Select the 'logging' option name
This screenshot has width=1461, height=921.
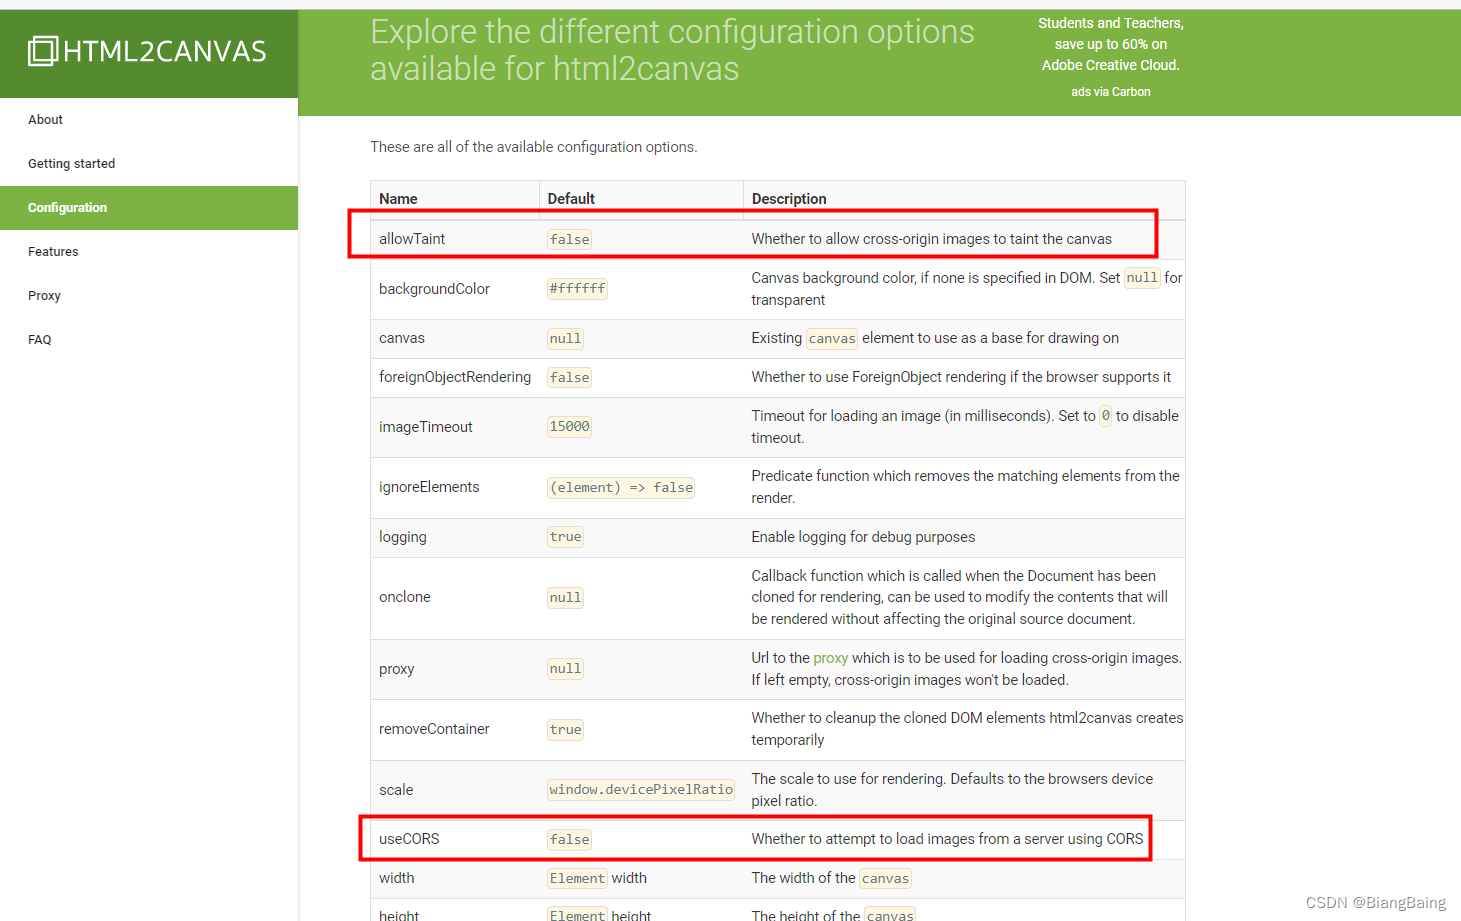pyautogui.click(x=403, y=537)
